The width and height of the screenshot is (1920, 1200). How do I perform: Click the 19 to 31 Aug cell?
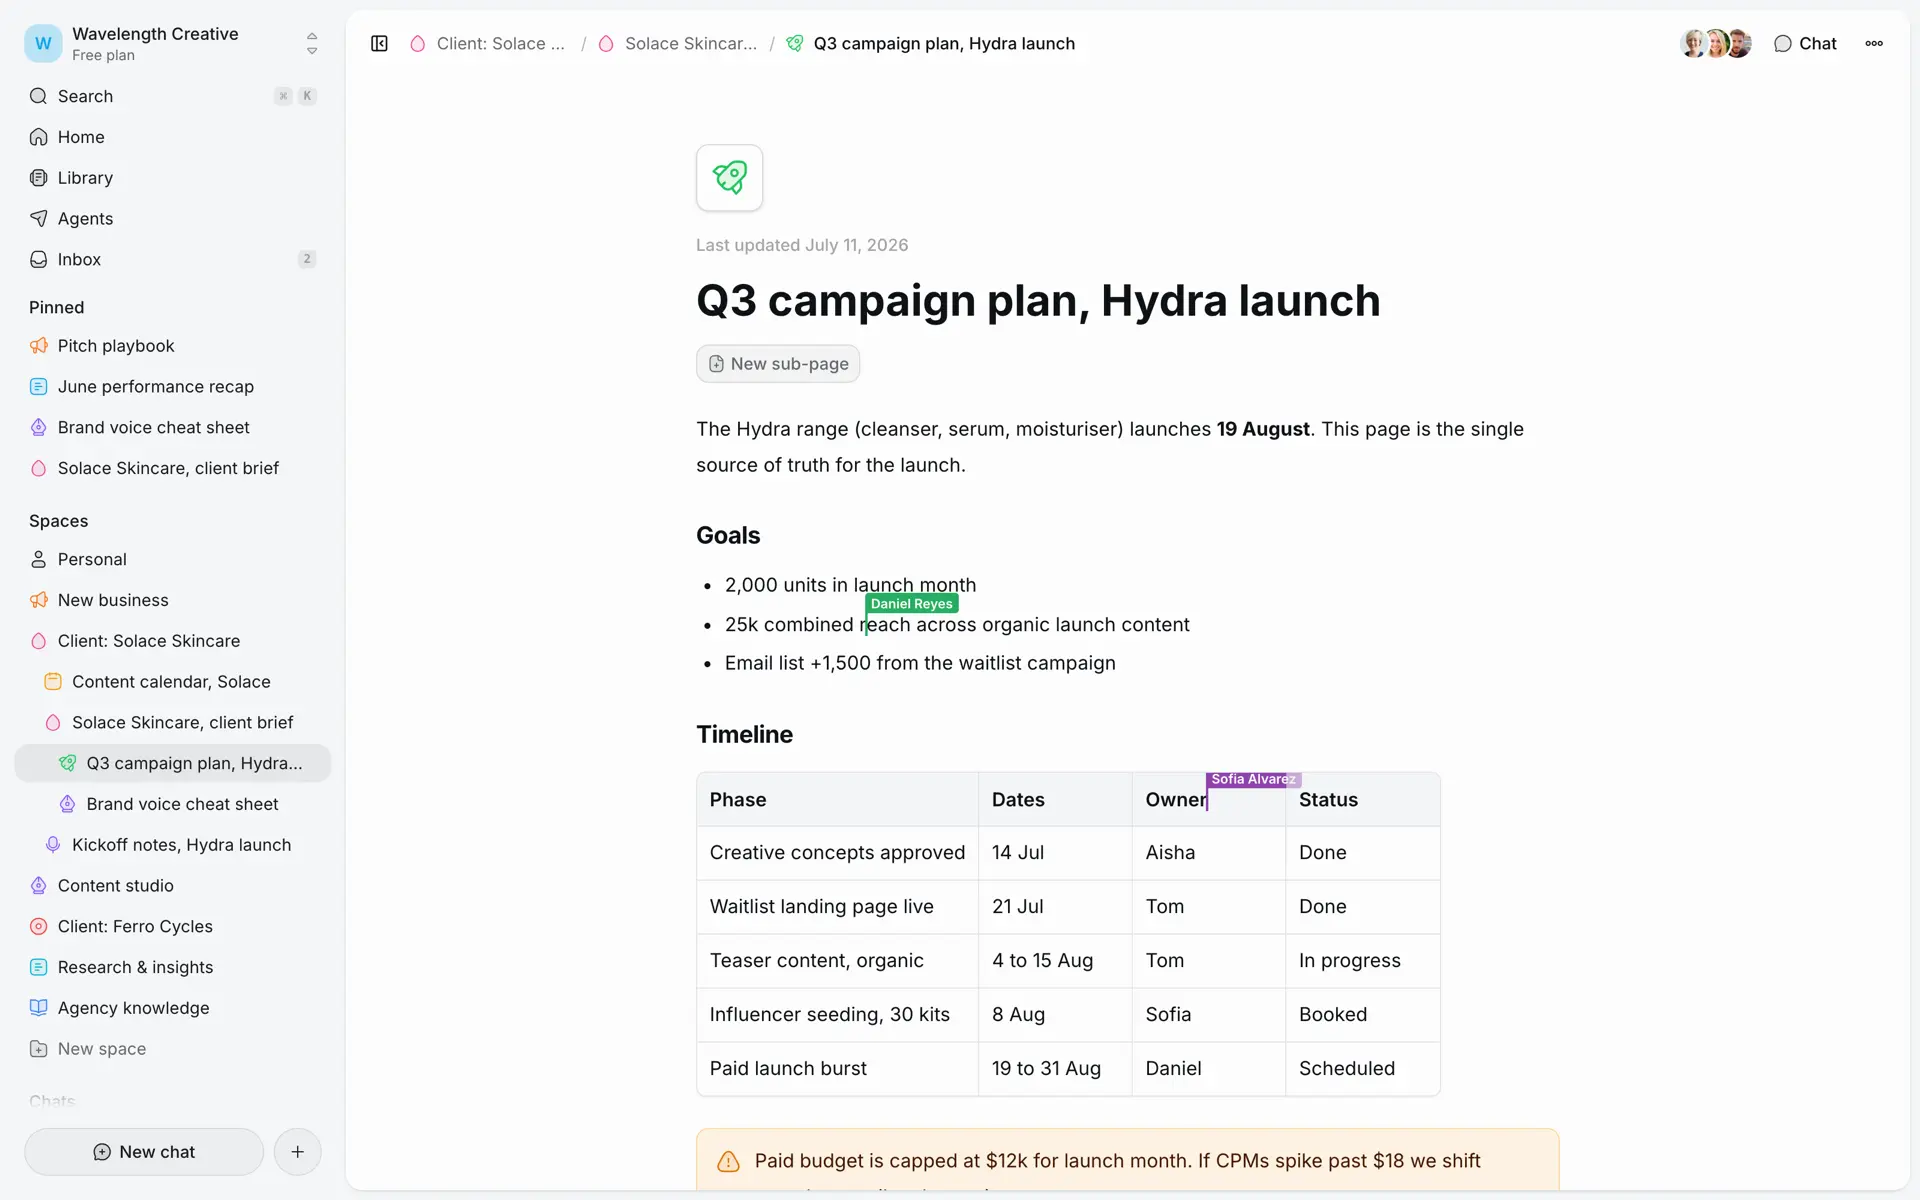pos(1055,1069)
